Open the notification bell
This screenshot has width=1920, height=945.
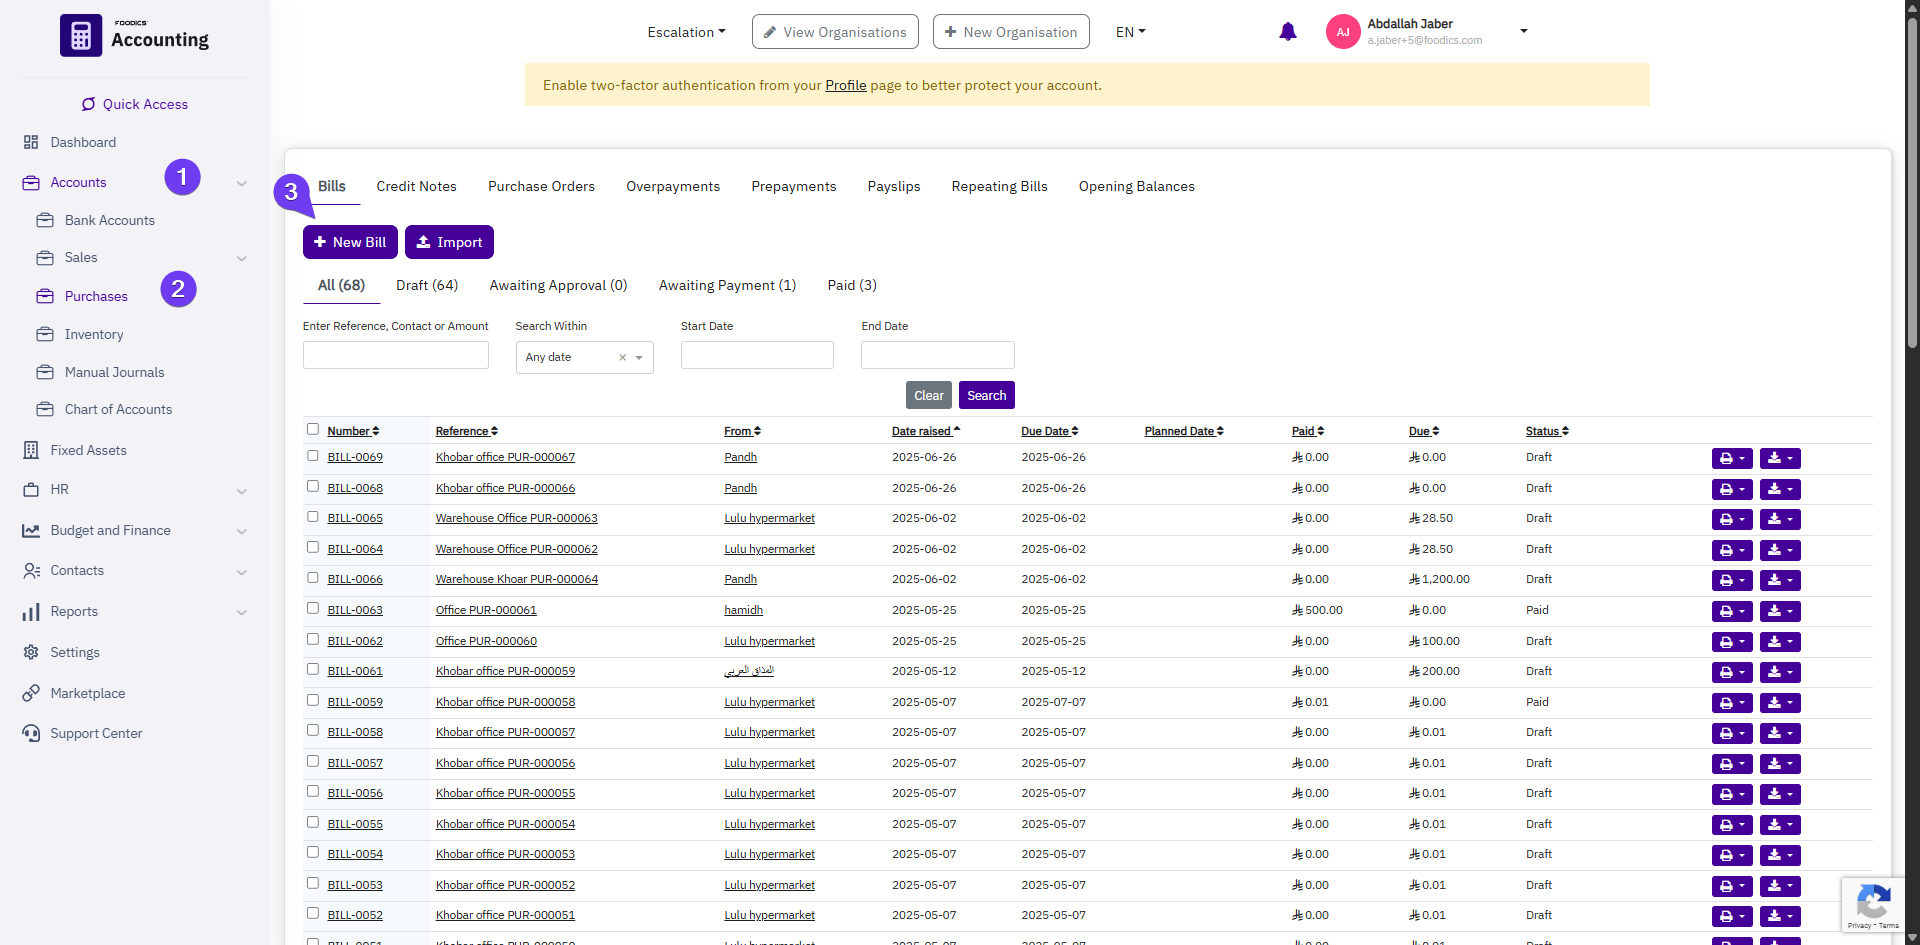[x=1287, y=31]
